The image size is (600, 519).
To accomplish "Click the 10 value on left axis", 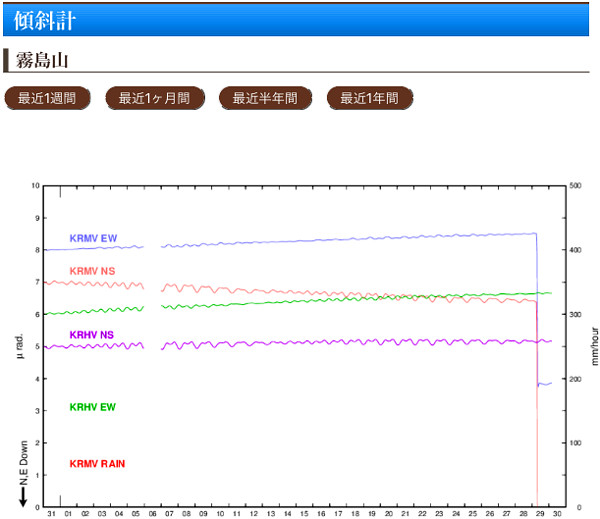I will 36,186.
